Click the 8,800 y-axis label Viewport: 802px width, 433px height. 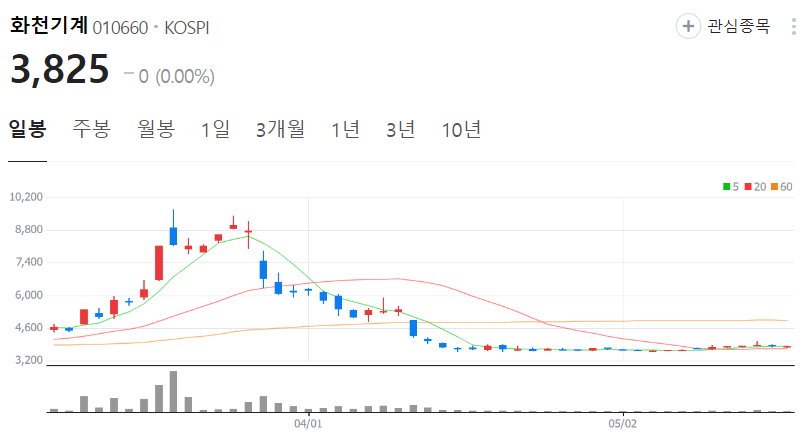click(29, 230)
